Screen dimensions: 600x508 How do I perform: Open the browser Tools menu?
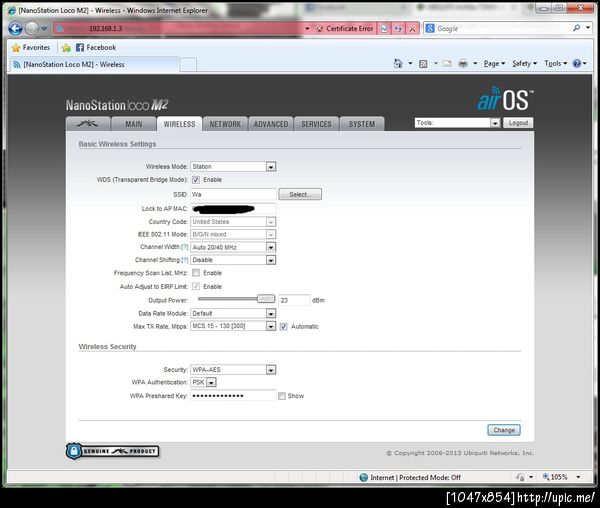tap(556, 64)
